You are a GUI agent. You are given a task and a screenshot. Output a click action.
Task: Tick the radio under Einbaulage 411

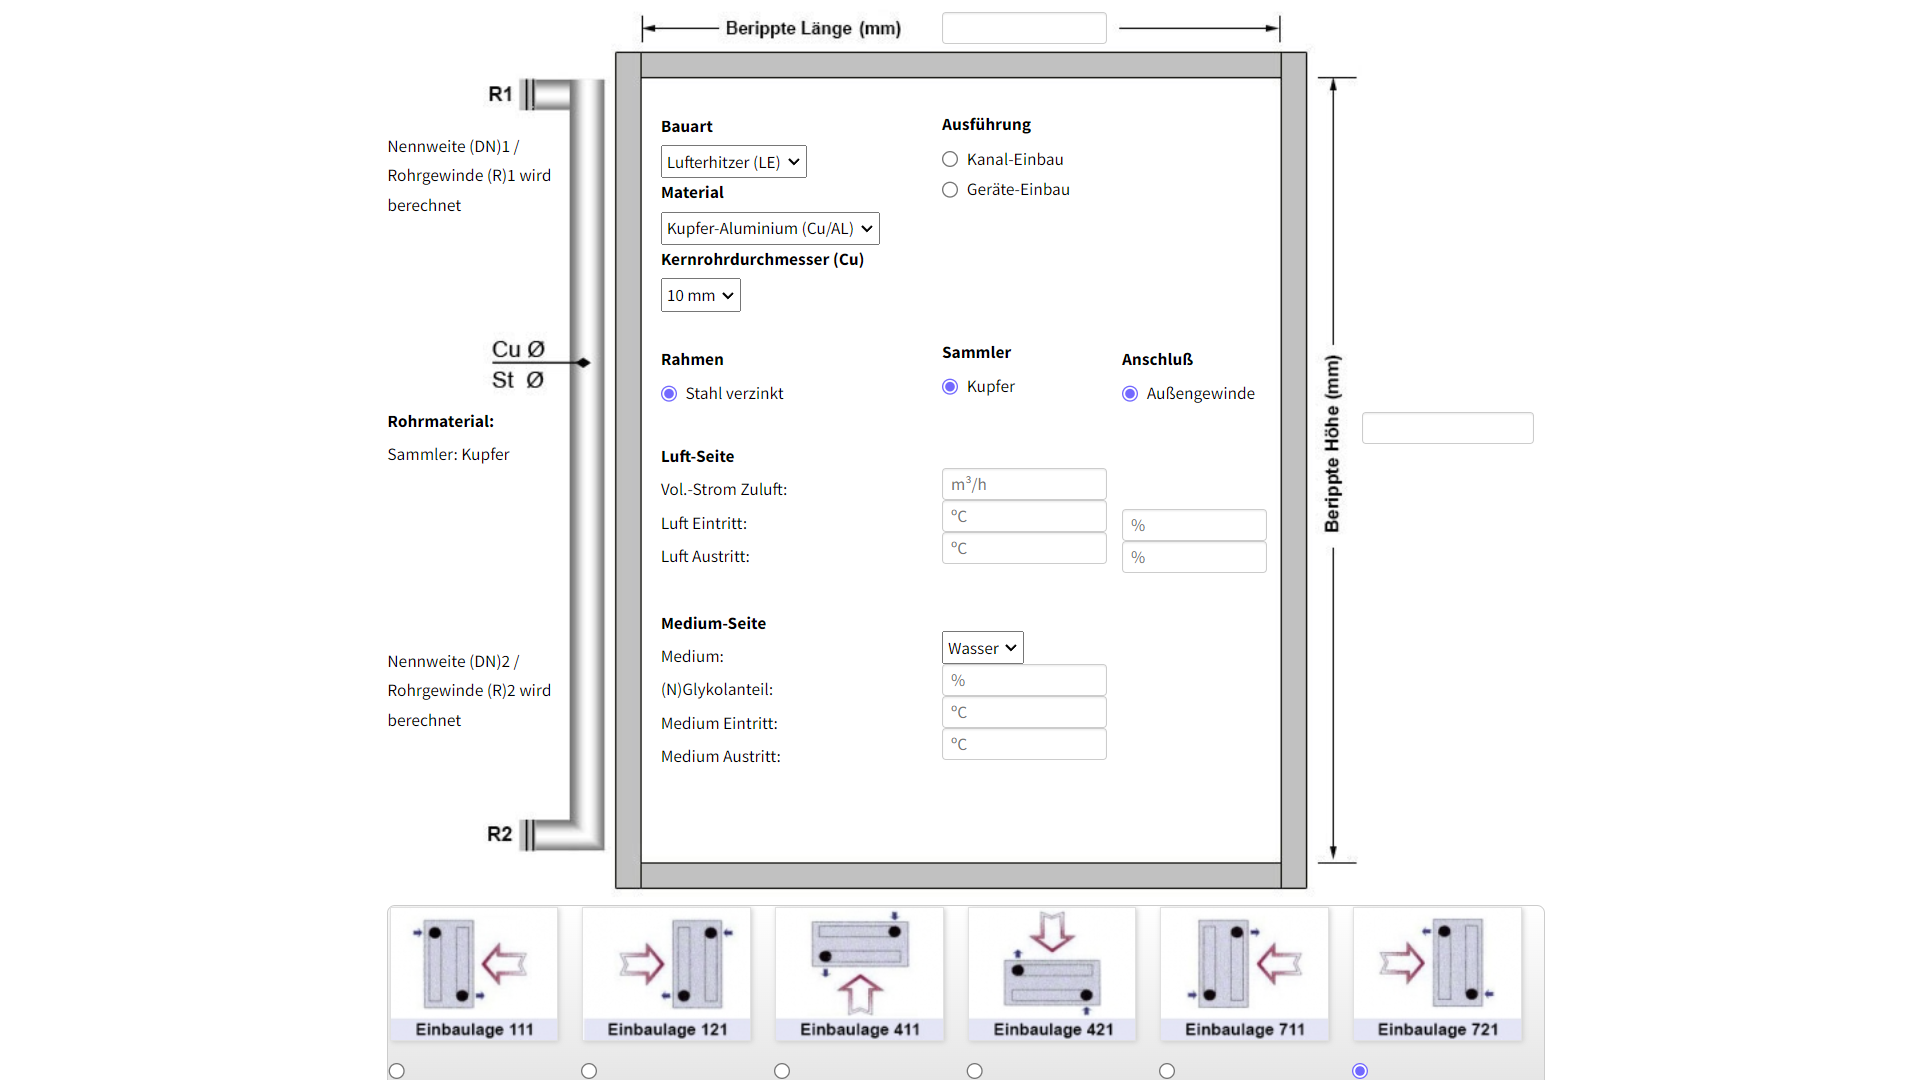click(782, 1071)
